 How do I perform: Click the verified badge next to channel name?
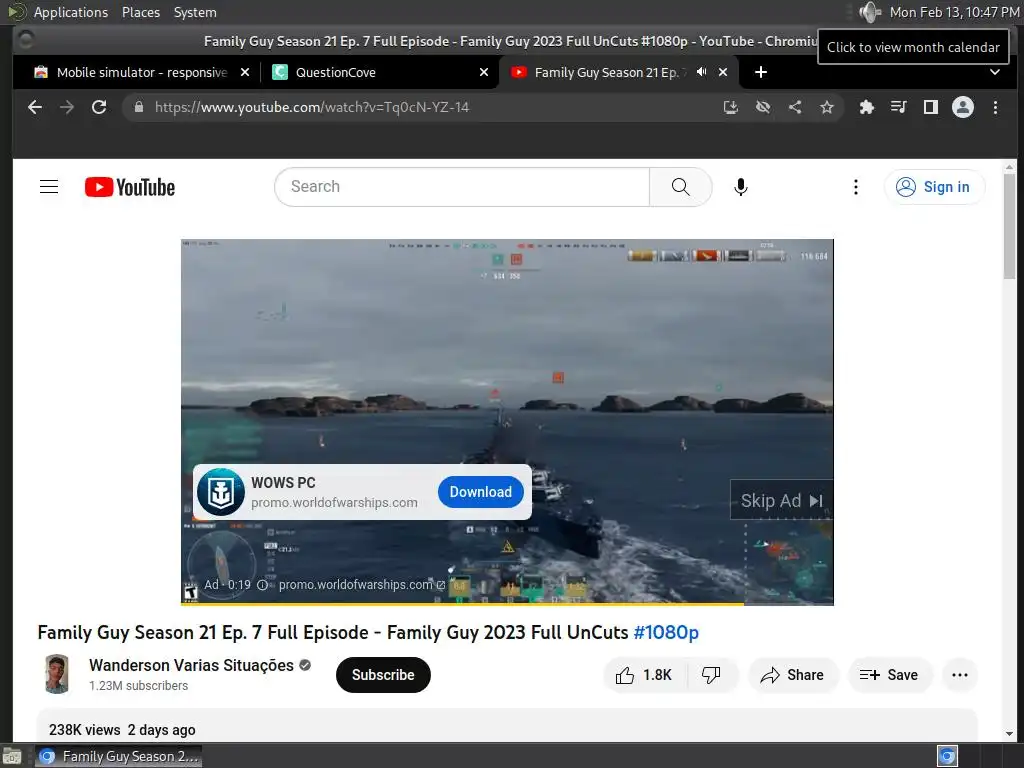[305, 665]
